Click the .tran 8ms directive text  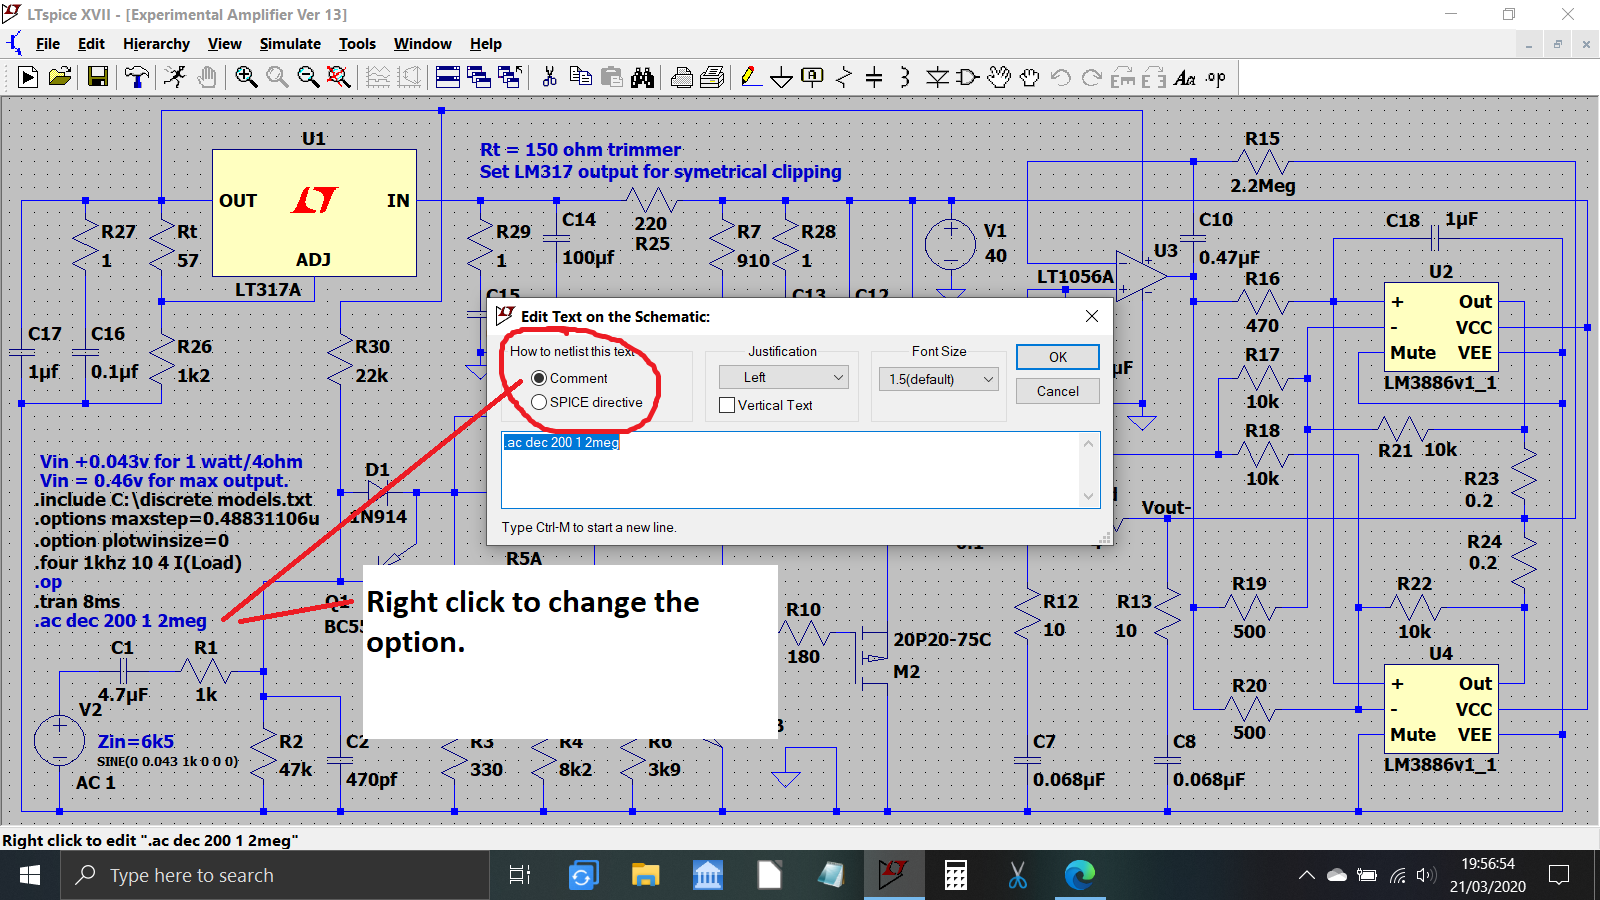pyautogui.click(x=78, y=602)
